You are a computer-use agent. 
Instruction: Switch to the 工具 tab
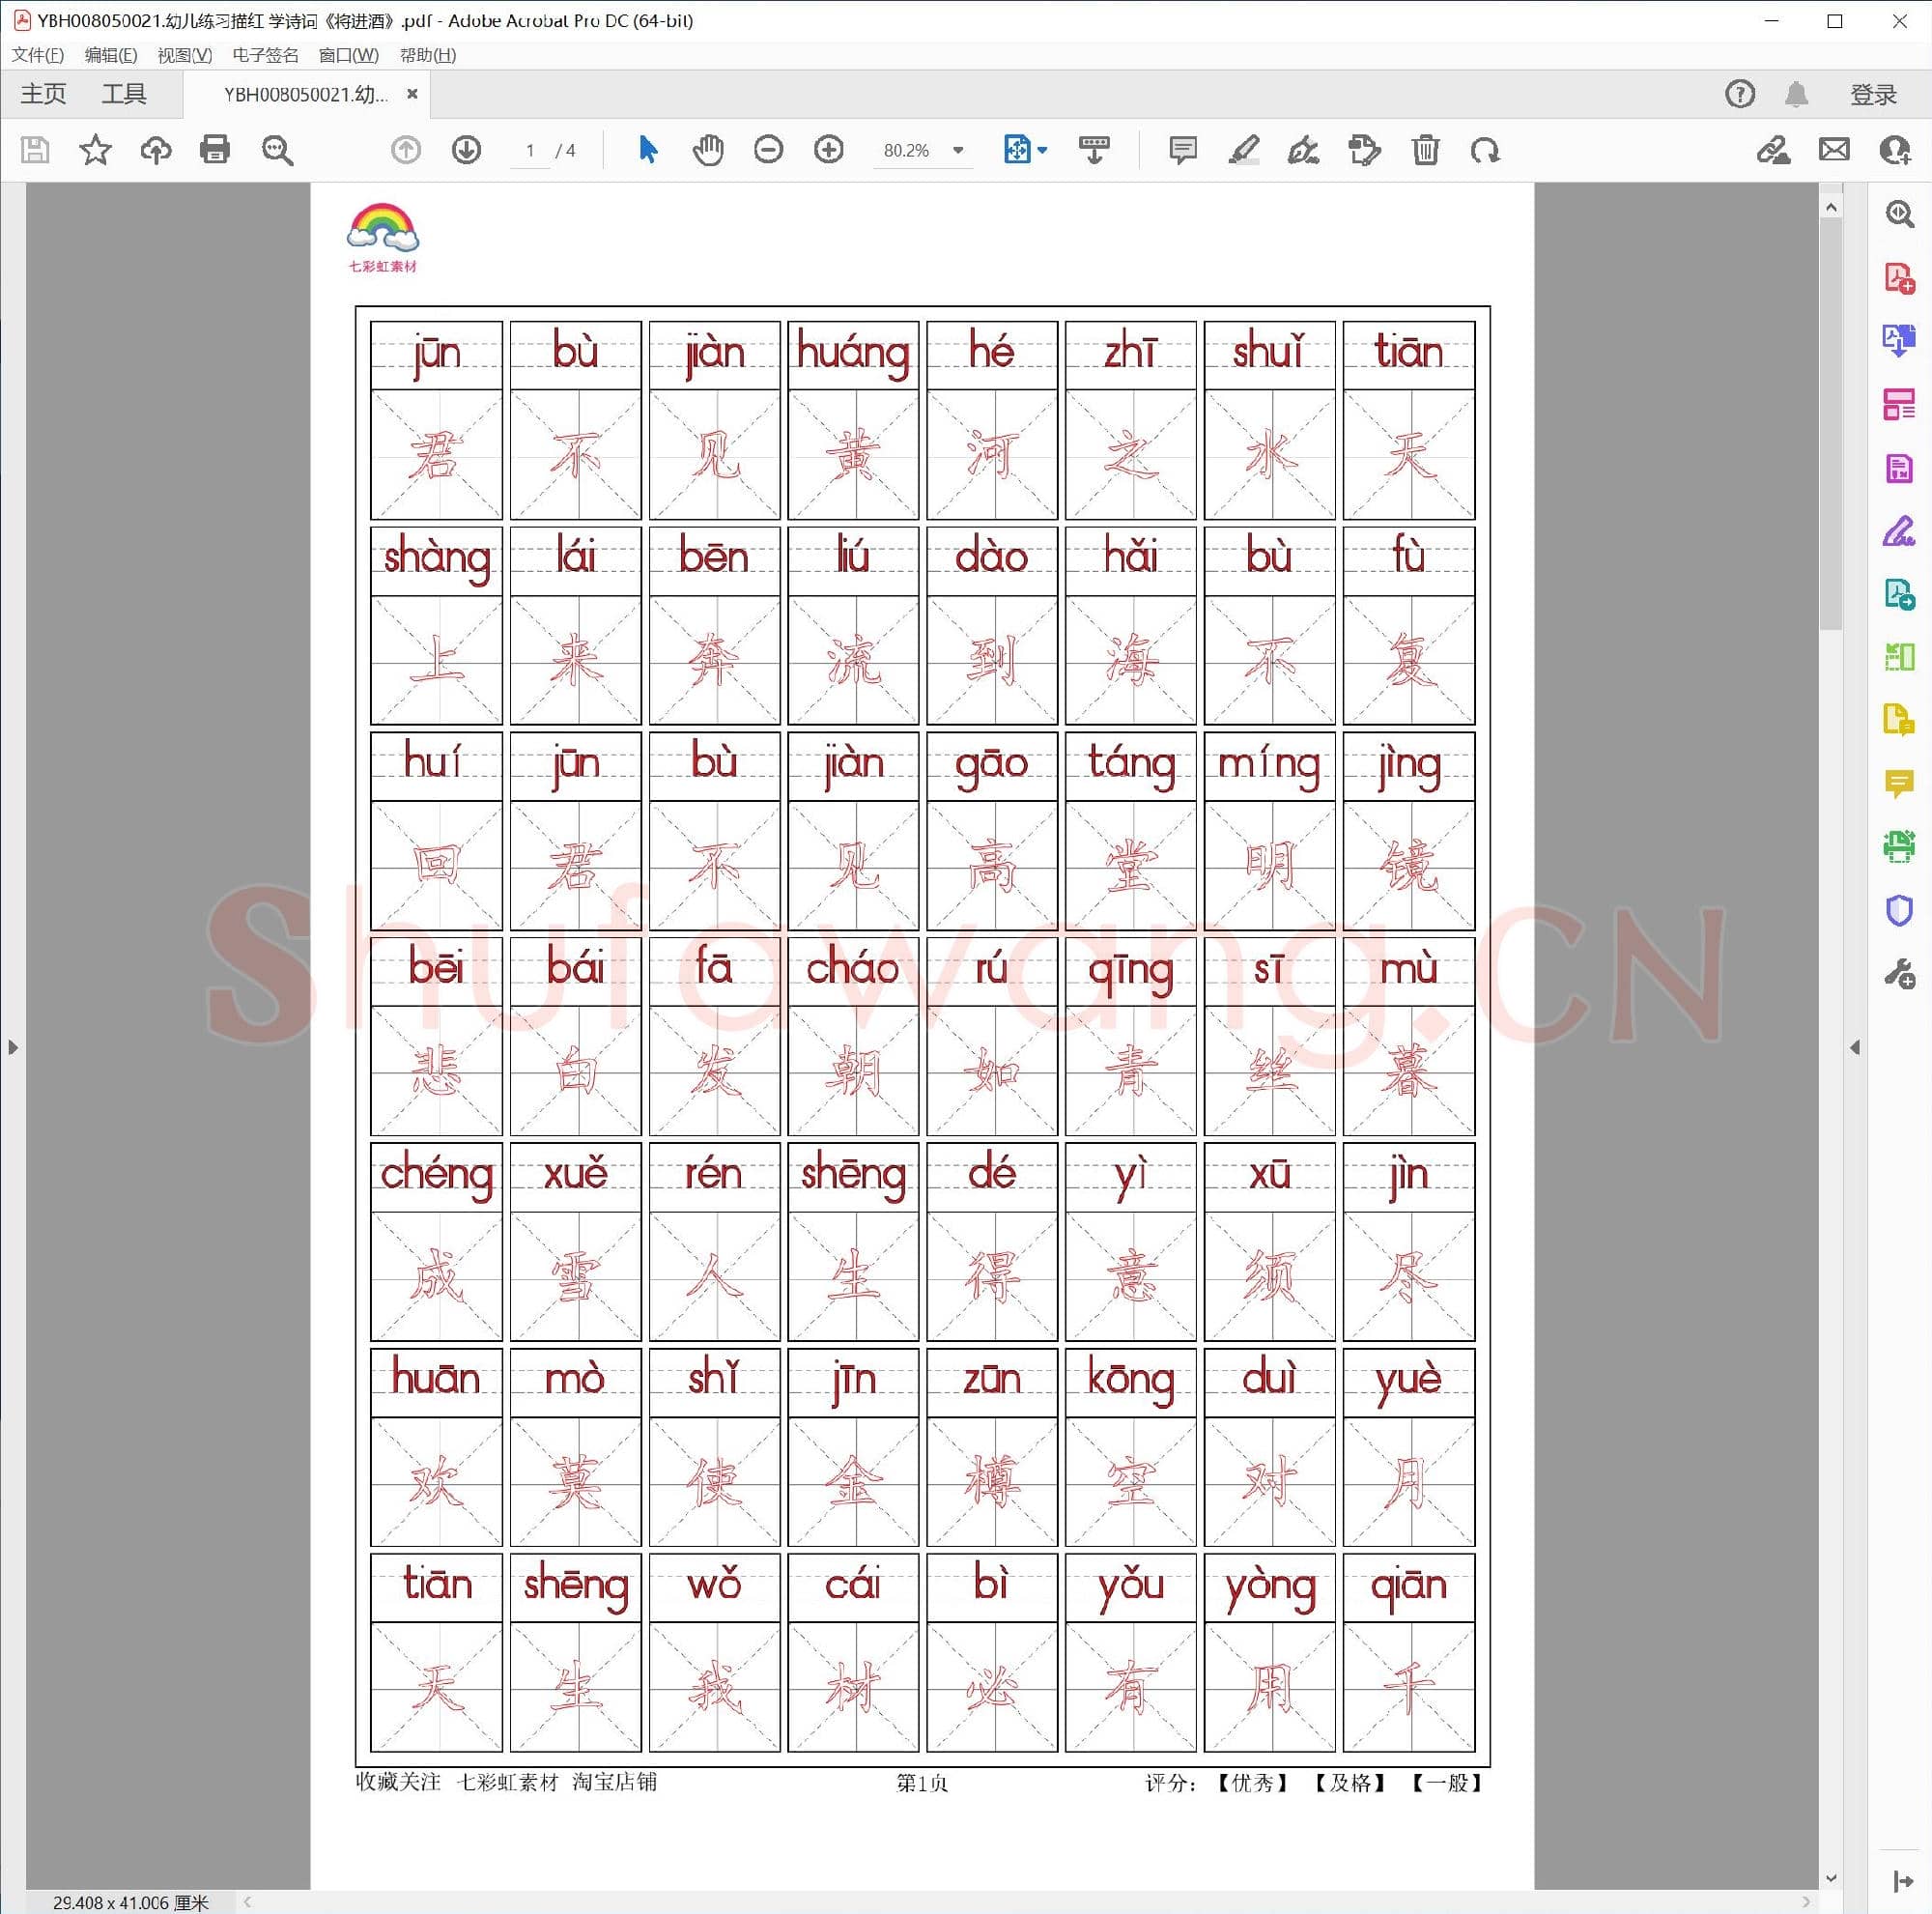coord(124,94)
